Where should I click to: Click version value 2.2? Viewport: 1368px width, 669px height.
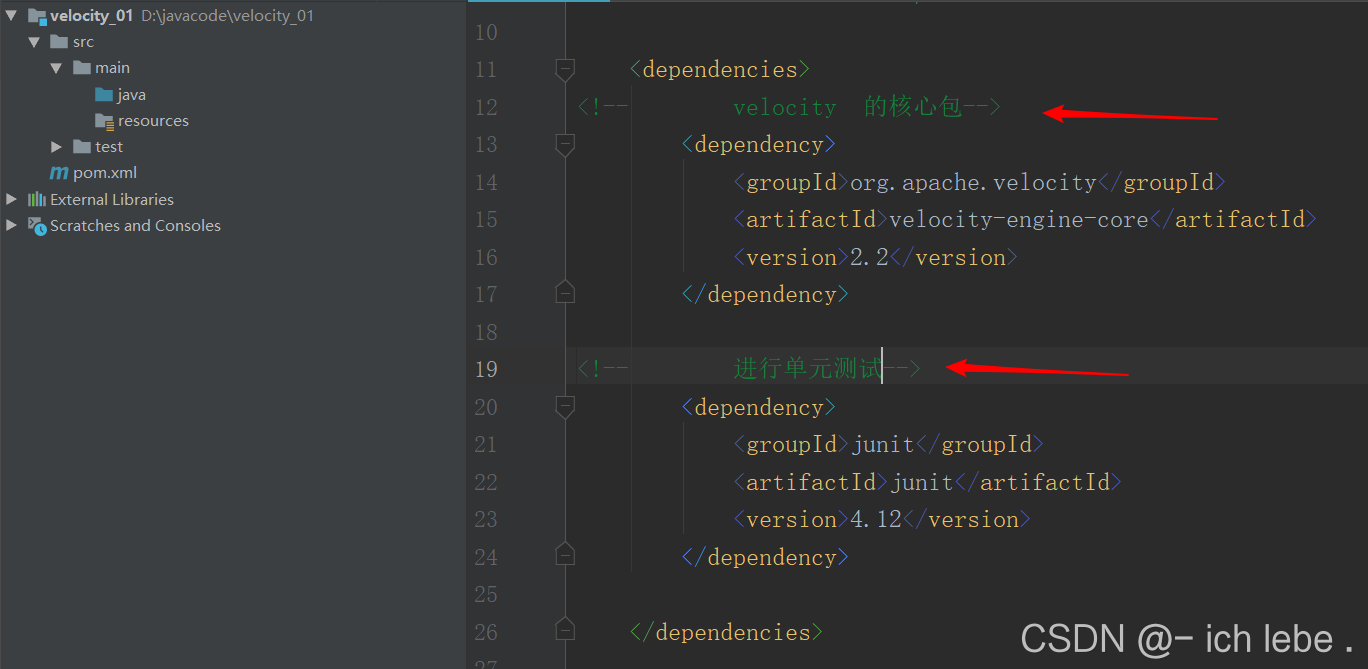[870, 257]
